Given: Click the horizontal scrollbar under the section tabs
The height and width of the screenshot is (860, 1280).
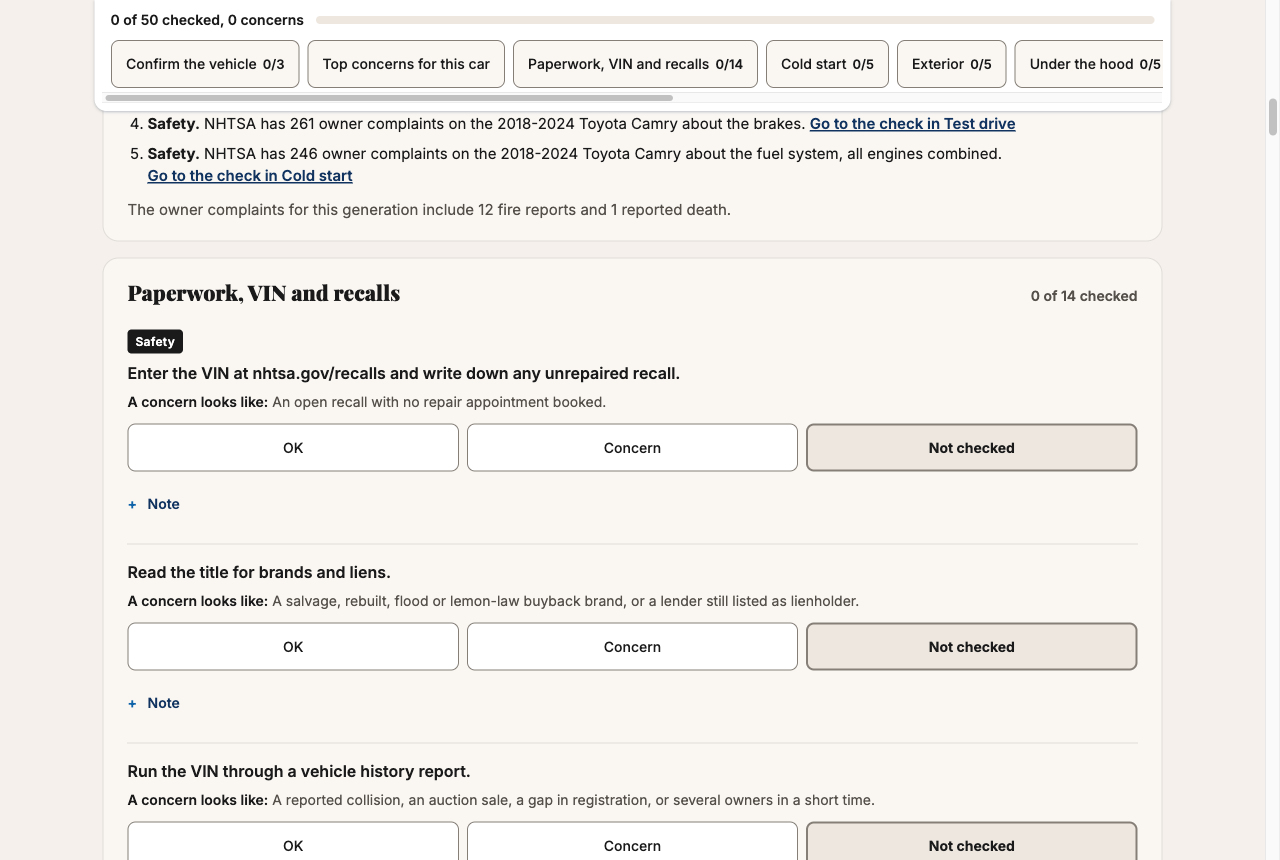Looking at the screenshot, I should [389, 98].
